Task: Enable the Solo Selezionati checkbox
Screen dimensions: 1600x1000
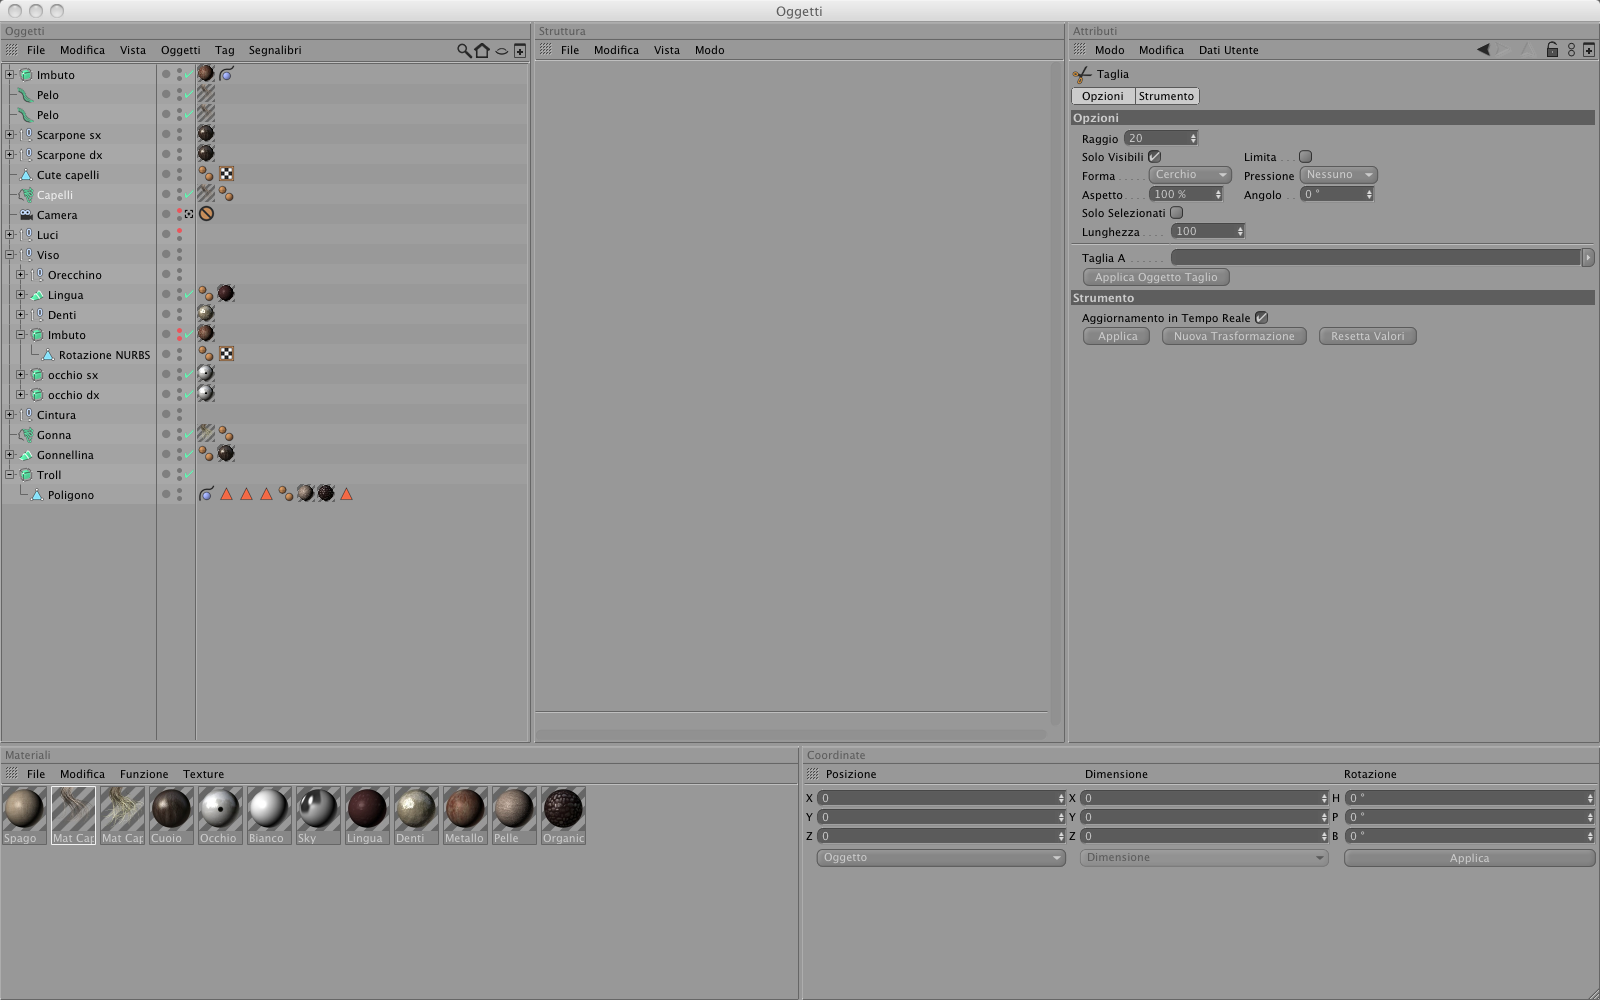Action: click(x=1177, y=213)
